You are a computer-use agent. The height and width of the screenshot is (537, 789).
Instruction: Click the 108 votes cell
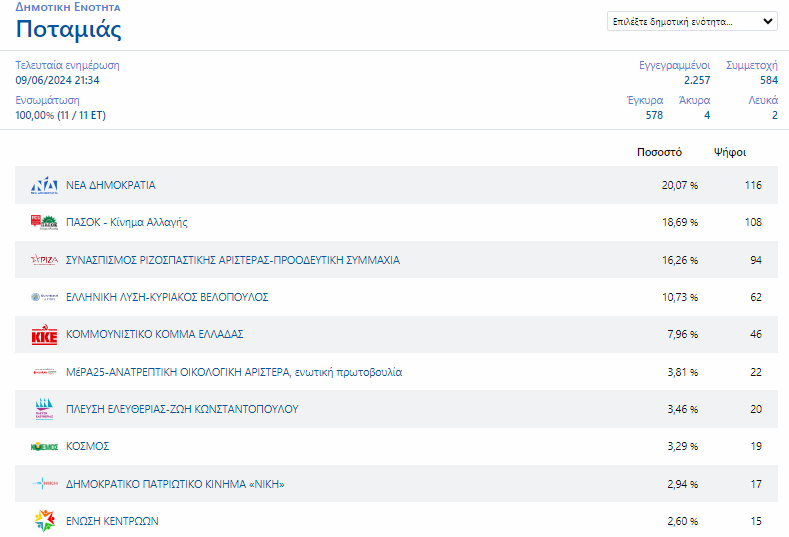pyautogui.click(x=753, y=222)
